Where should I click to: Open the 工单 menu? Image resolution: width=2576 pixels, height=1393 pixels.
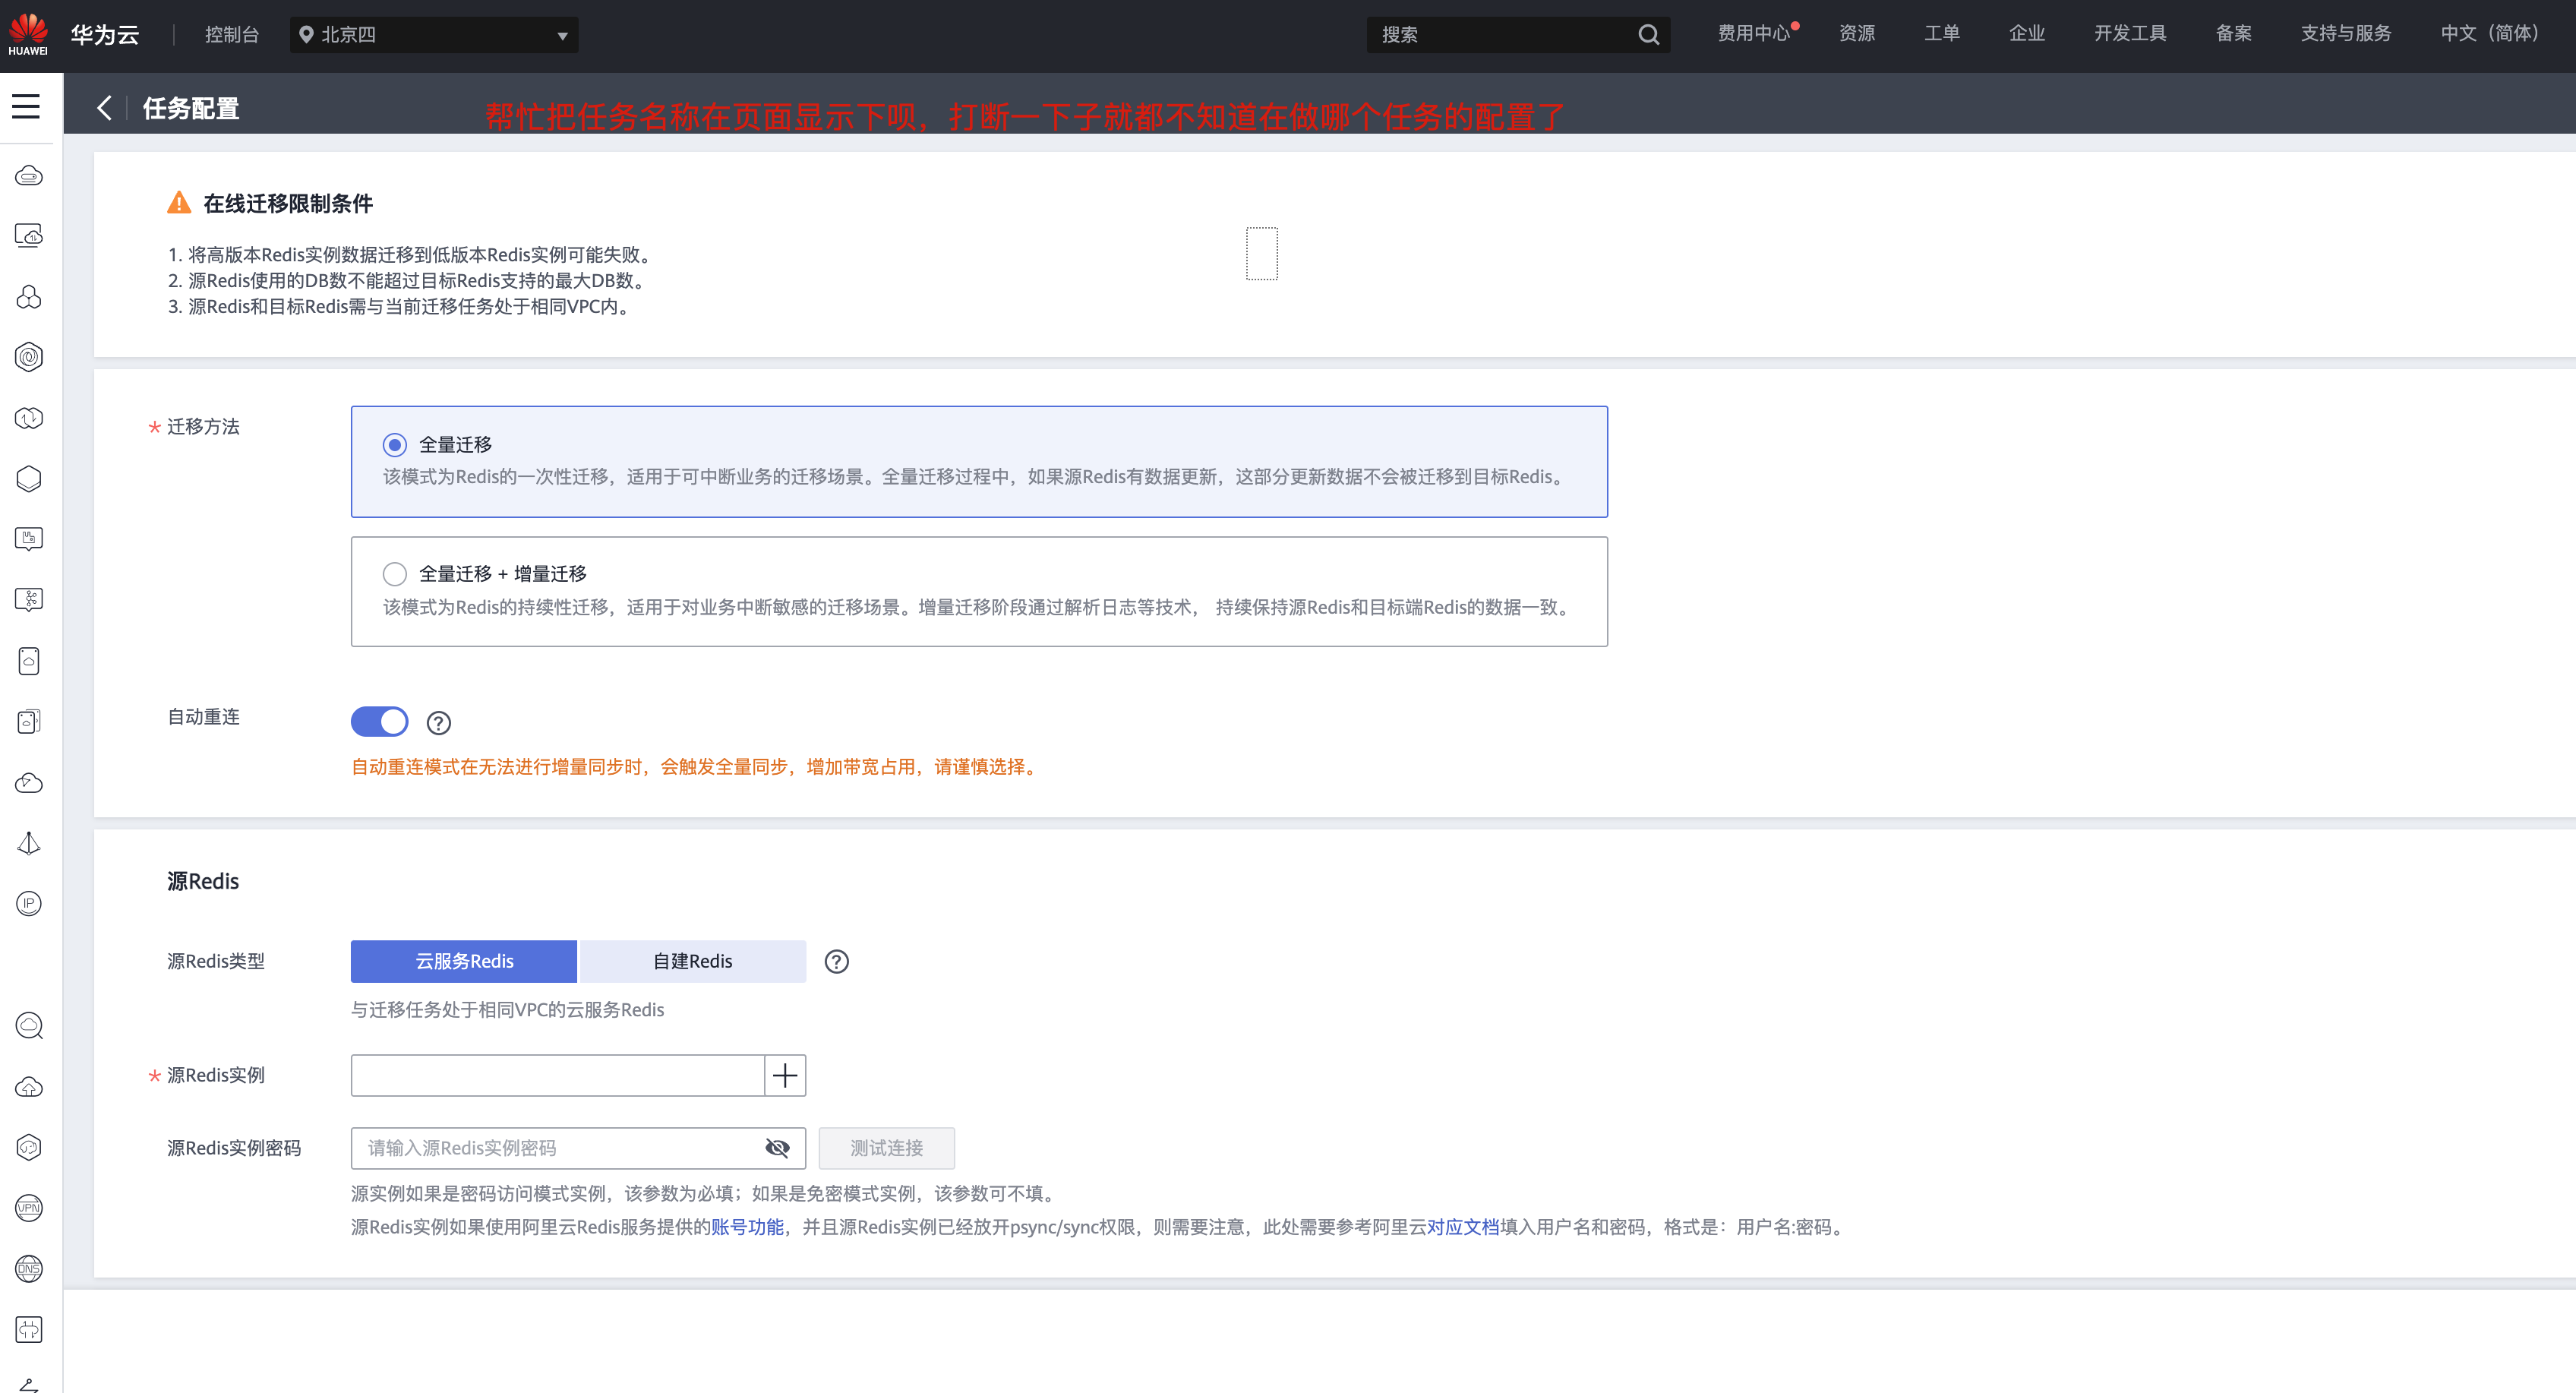click(x=1942, y=34)
